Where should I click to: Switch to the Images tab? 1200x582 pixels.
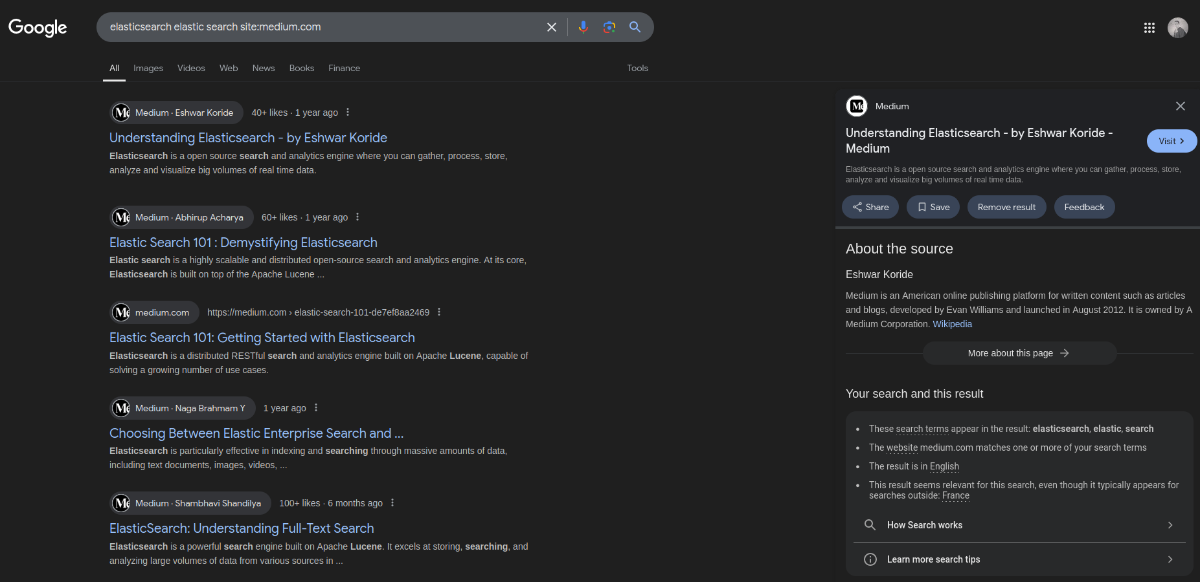coord(148,68)
